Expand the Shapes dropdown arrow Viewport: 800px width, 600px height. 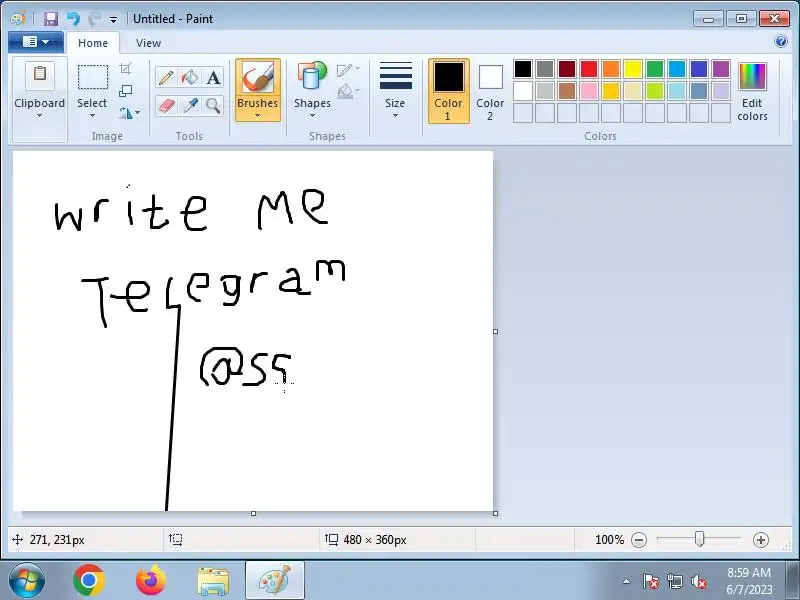coord(312,116)
